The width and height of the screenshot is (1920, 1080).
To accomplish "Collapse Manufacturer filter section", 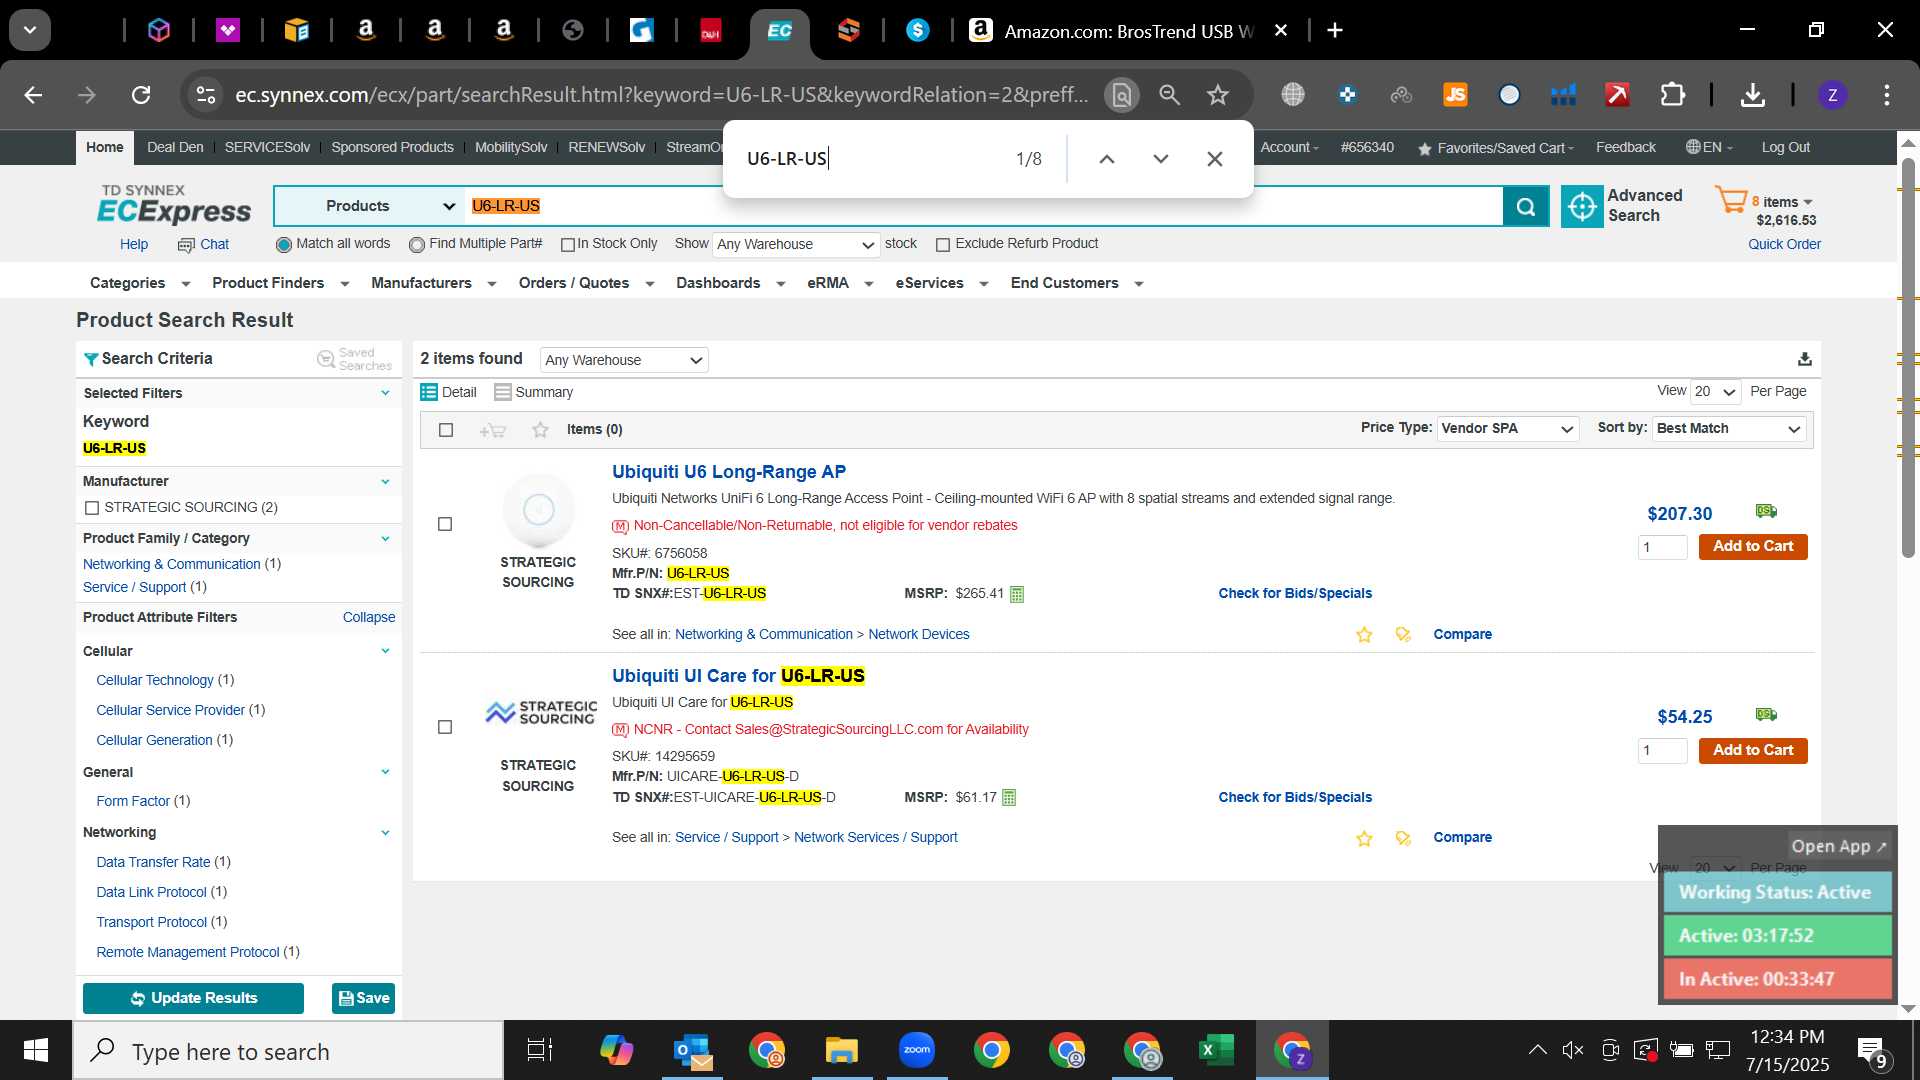I will point(385,481).
